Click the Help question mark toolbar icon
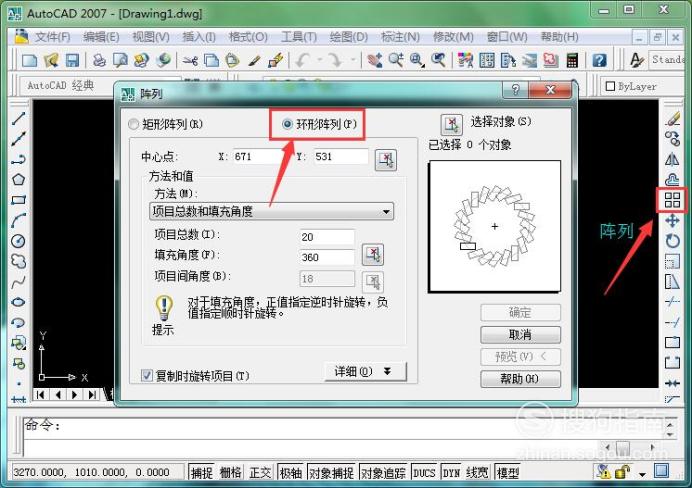This screenshot has height=488, width=692. click(599, 60)
